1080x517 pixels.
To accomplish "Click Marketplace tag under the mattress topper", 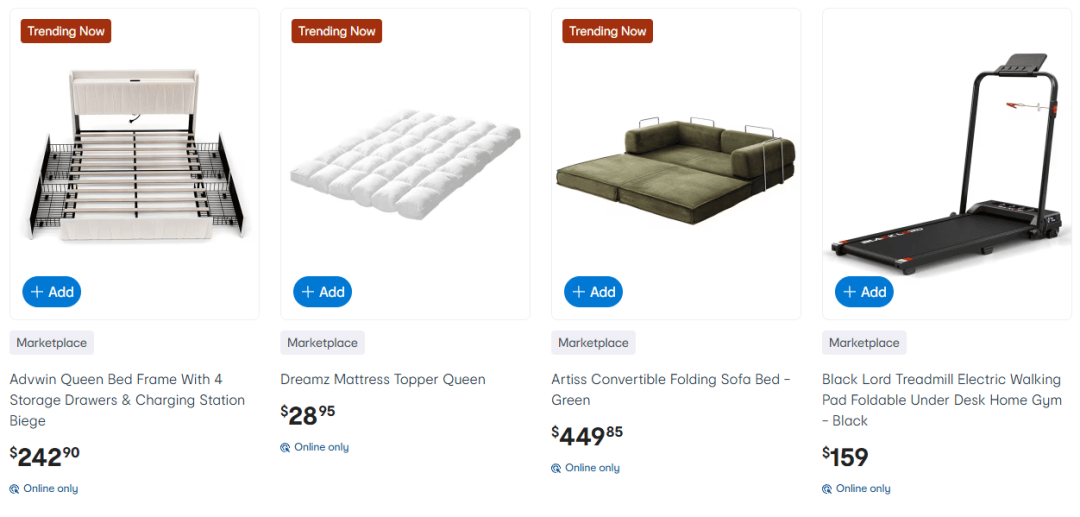I will pos(322,343).
